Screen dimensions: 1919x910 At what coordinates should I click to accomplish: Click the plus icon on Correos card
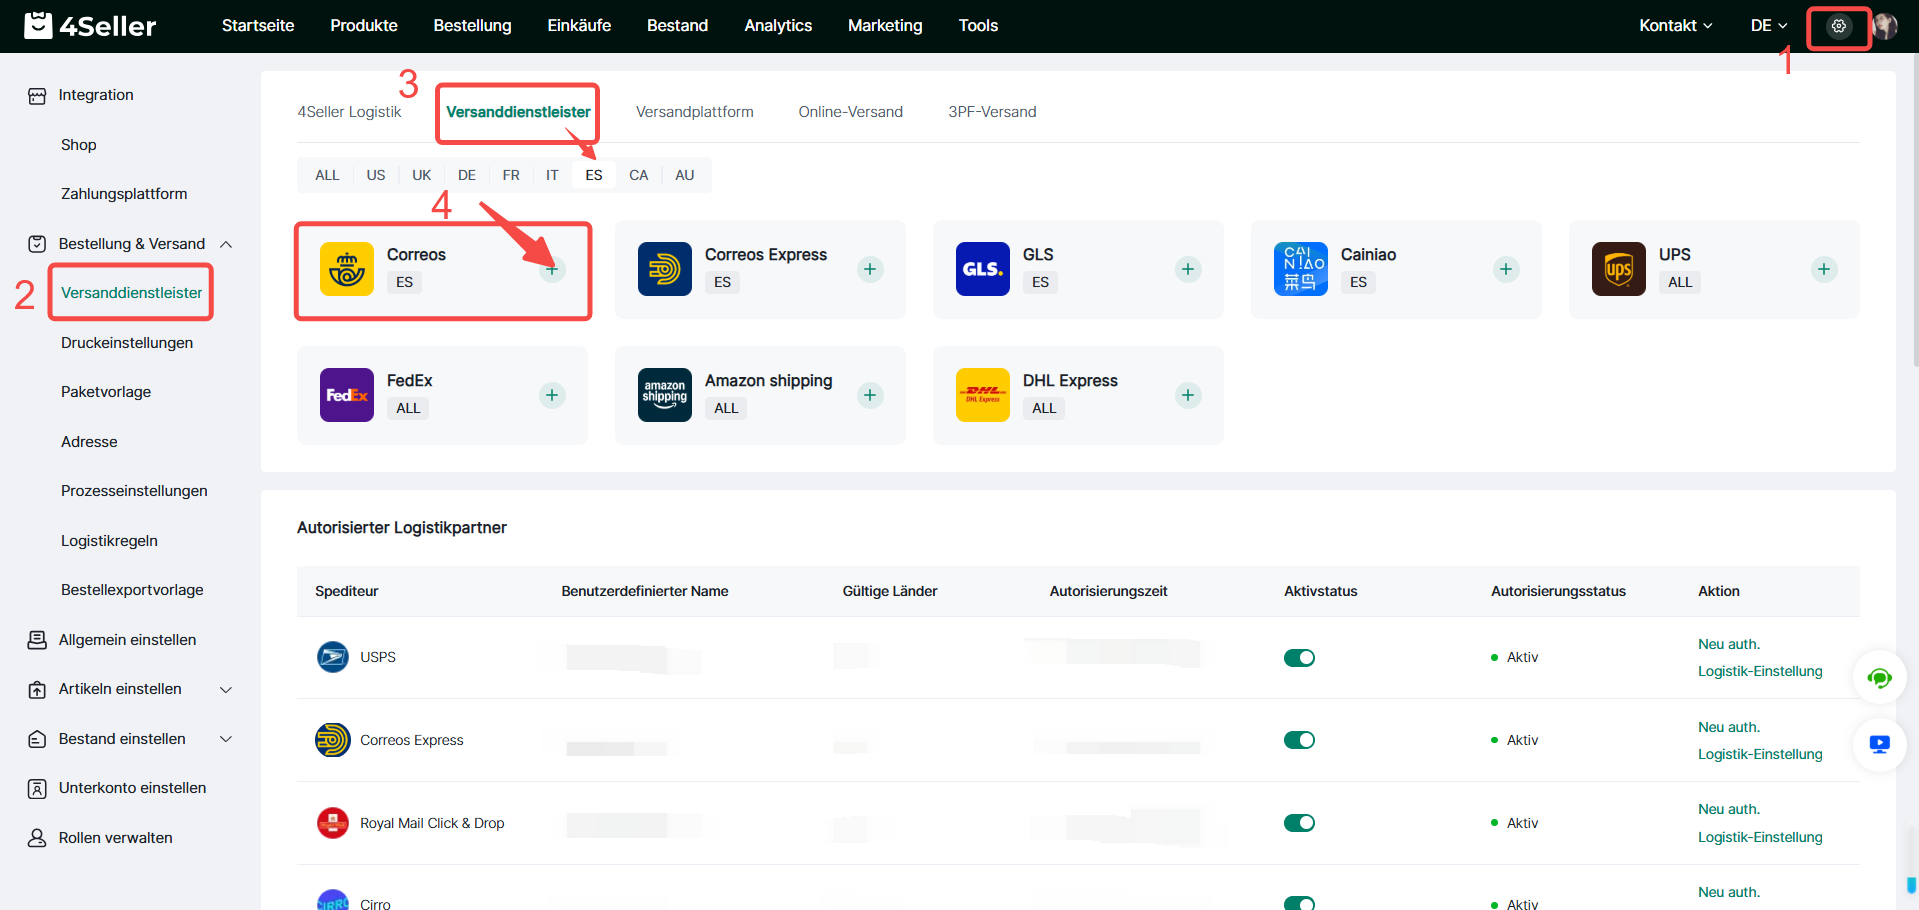552,269
